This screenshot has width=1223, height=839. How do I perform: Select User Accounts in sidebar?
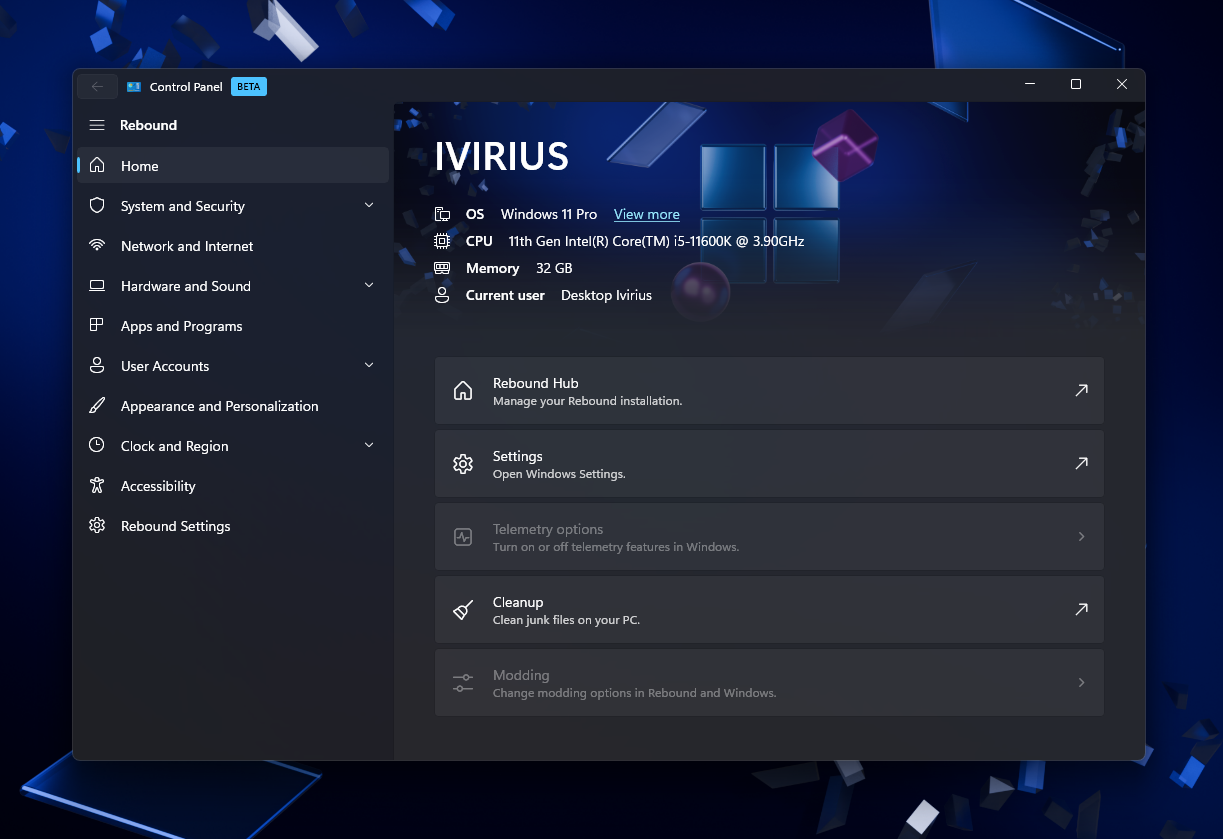[233, 366]
